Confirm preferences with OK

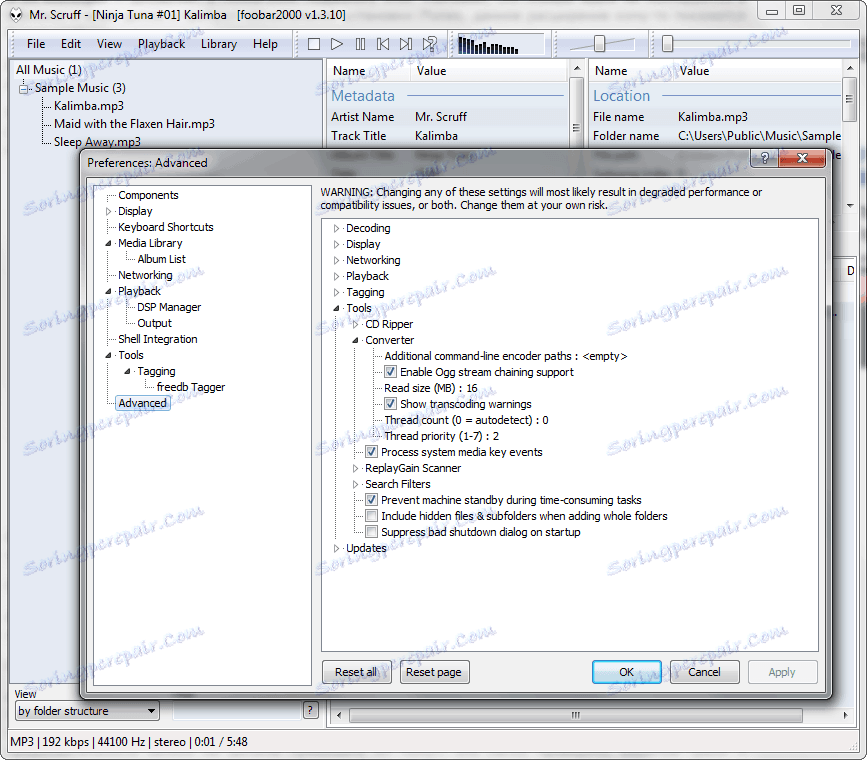(626, 672)
